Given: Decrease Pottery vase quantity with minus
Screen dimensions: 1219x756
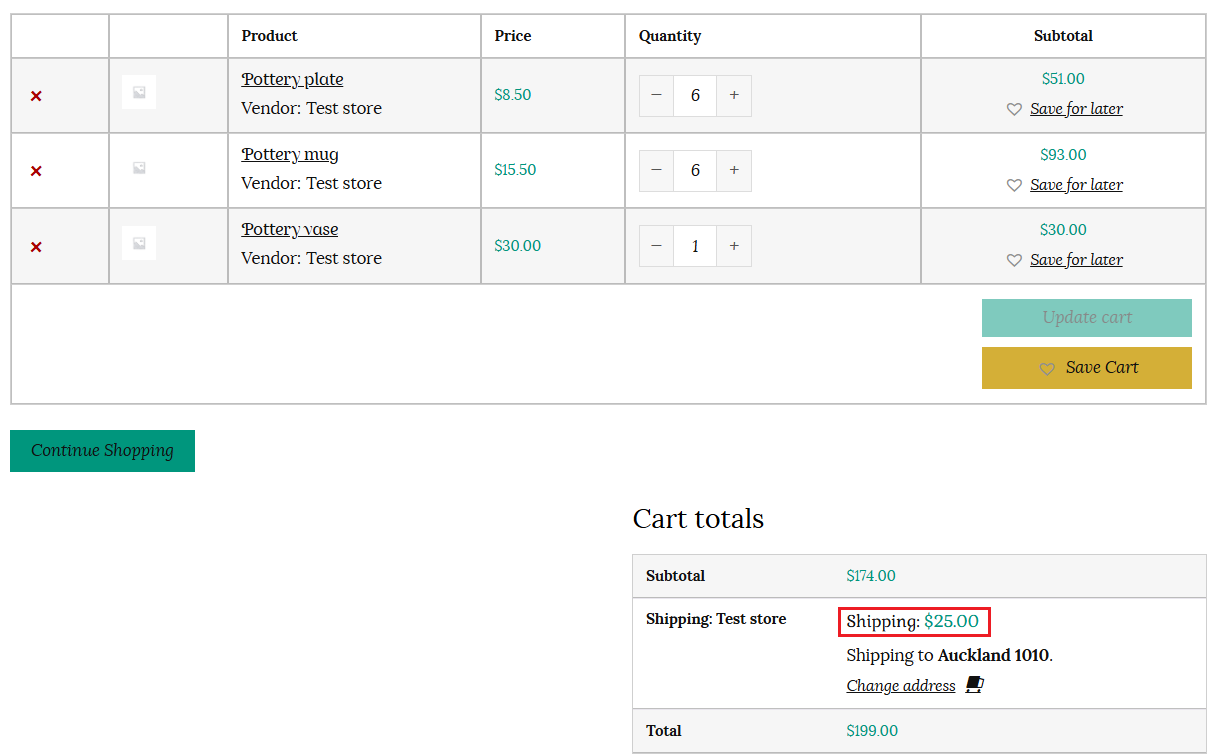Looking at the screenshot, I should pyautogui.click(x=656, y=246).
